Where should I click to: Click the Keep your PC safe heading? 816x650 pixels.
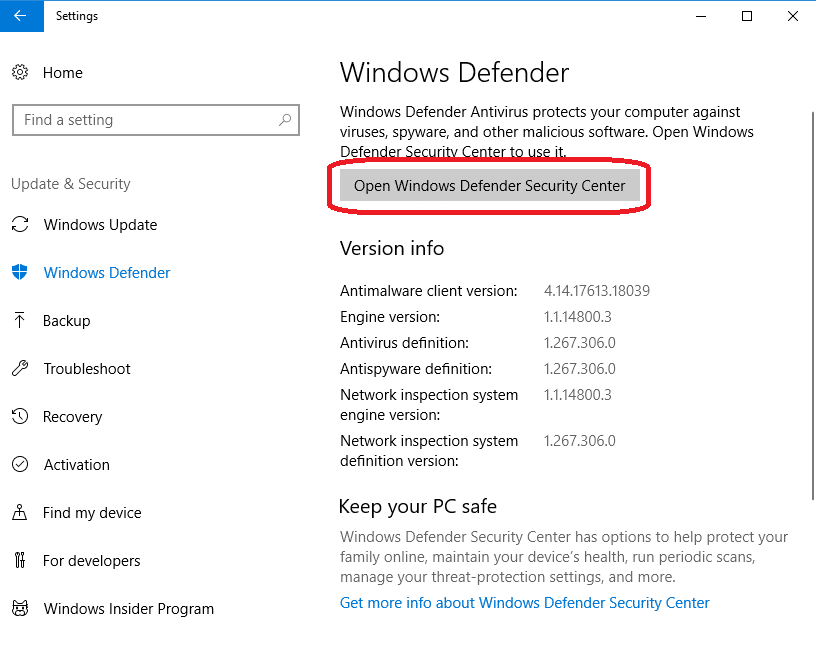click(417, 506)
